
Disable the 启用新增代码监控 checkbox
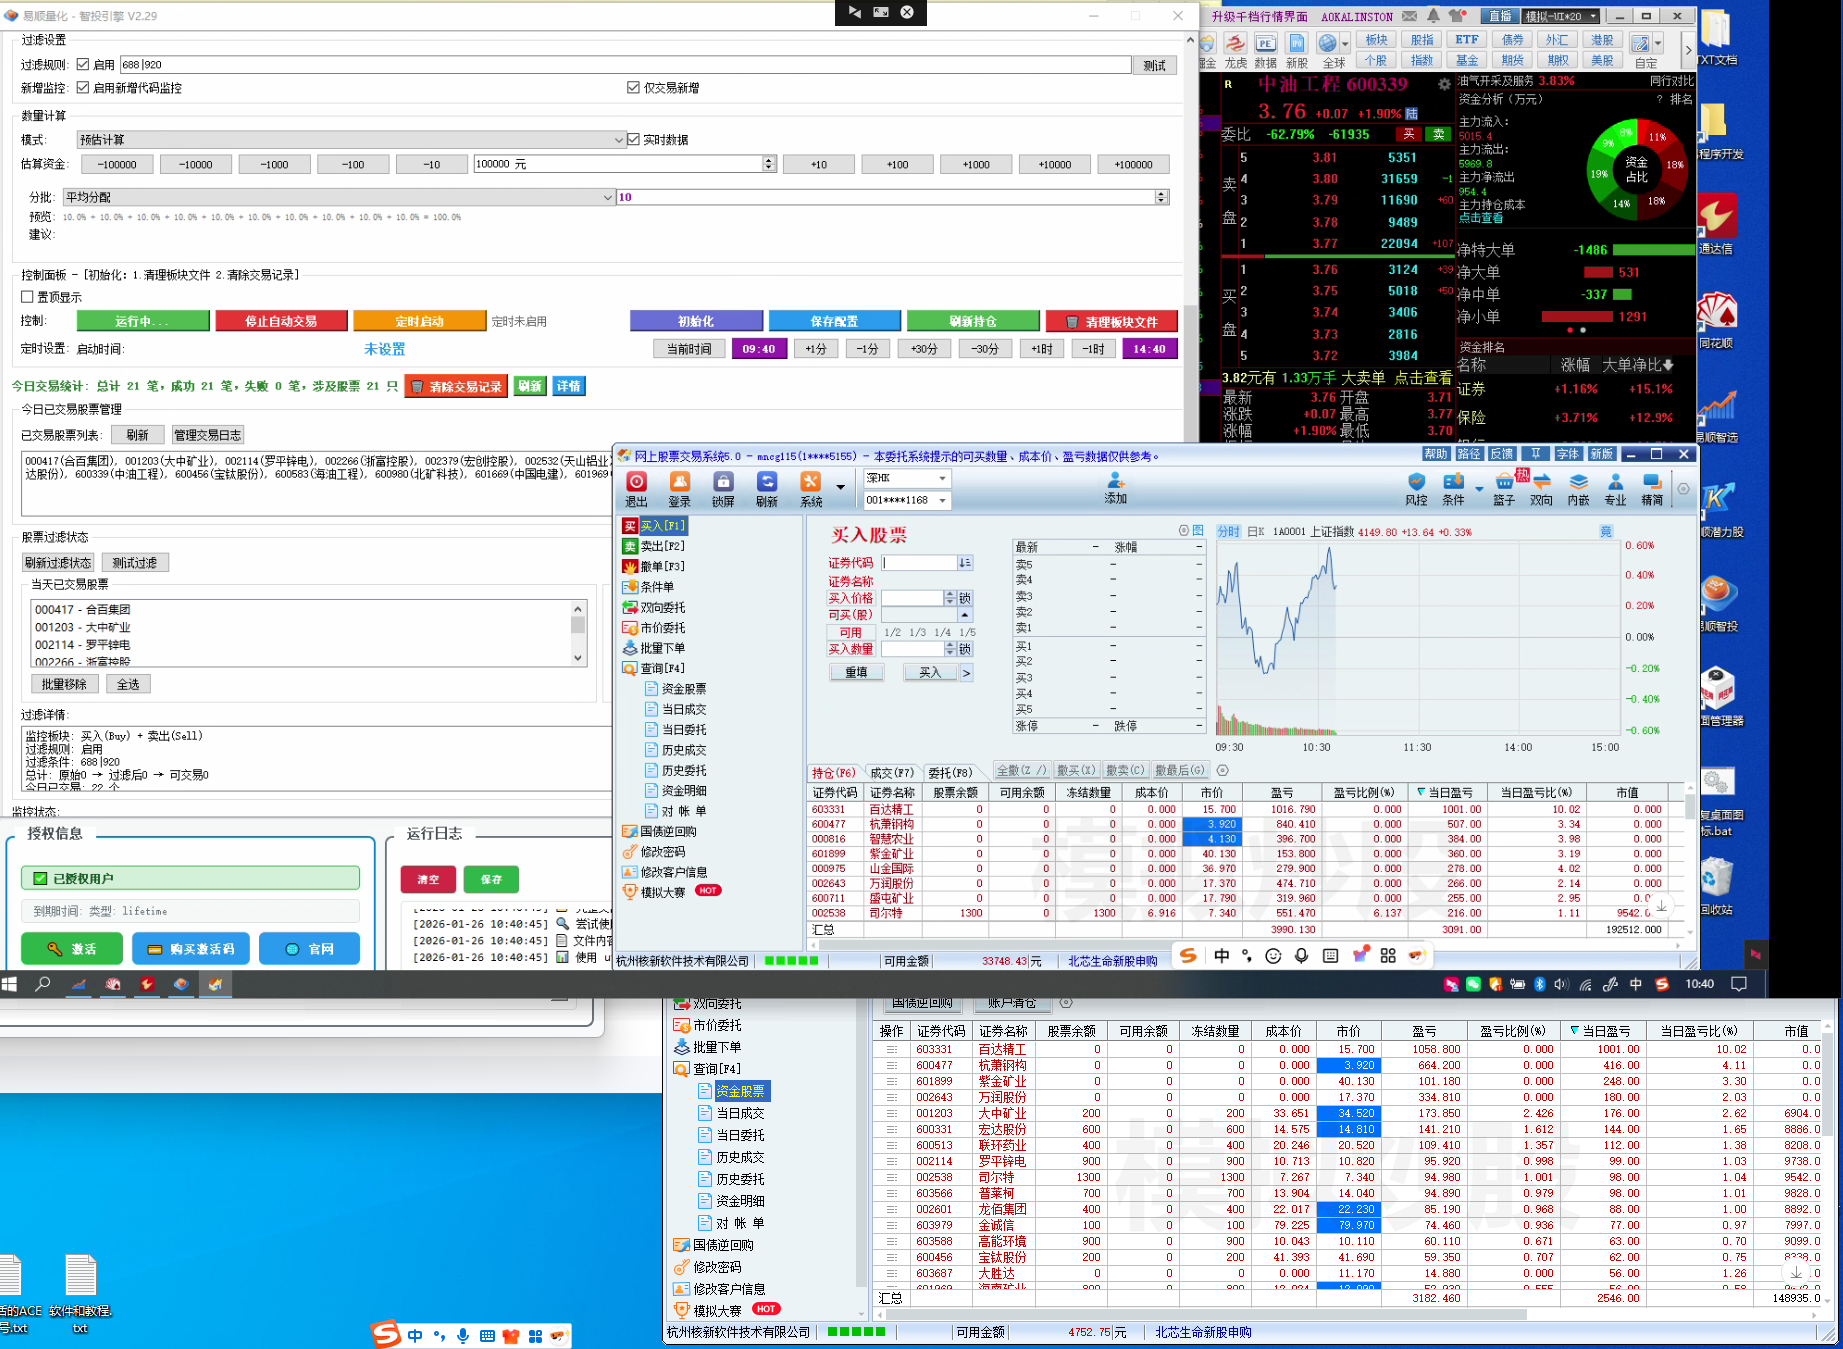(x=83, y=88)
